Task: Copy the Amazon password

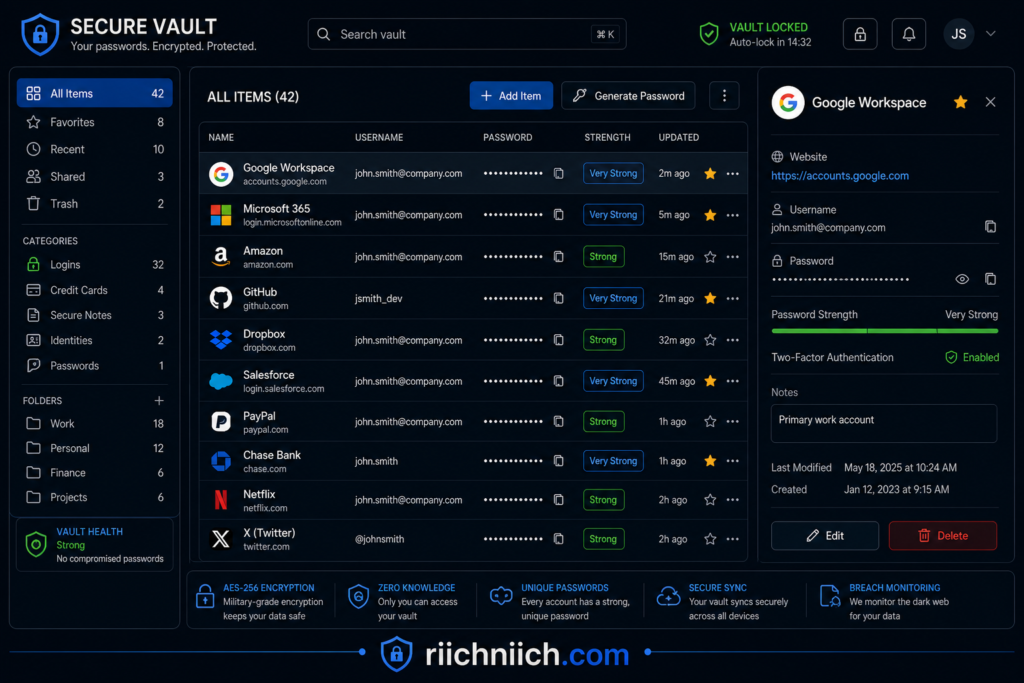Action: 559,257
